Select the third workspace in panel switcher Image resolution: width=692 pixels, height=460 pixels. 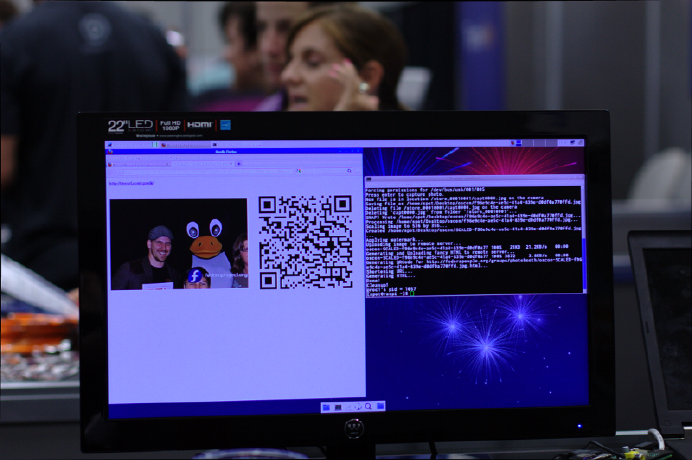[539, 143]
